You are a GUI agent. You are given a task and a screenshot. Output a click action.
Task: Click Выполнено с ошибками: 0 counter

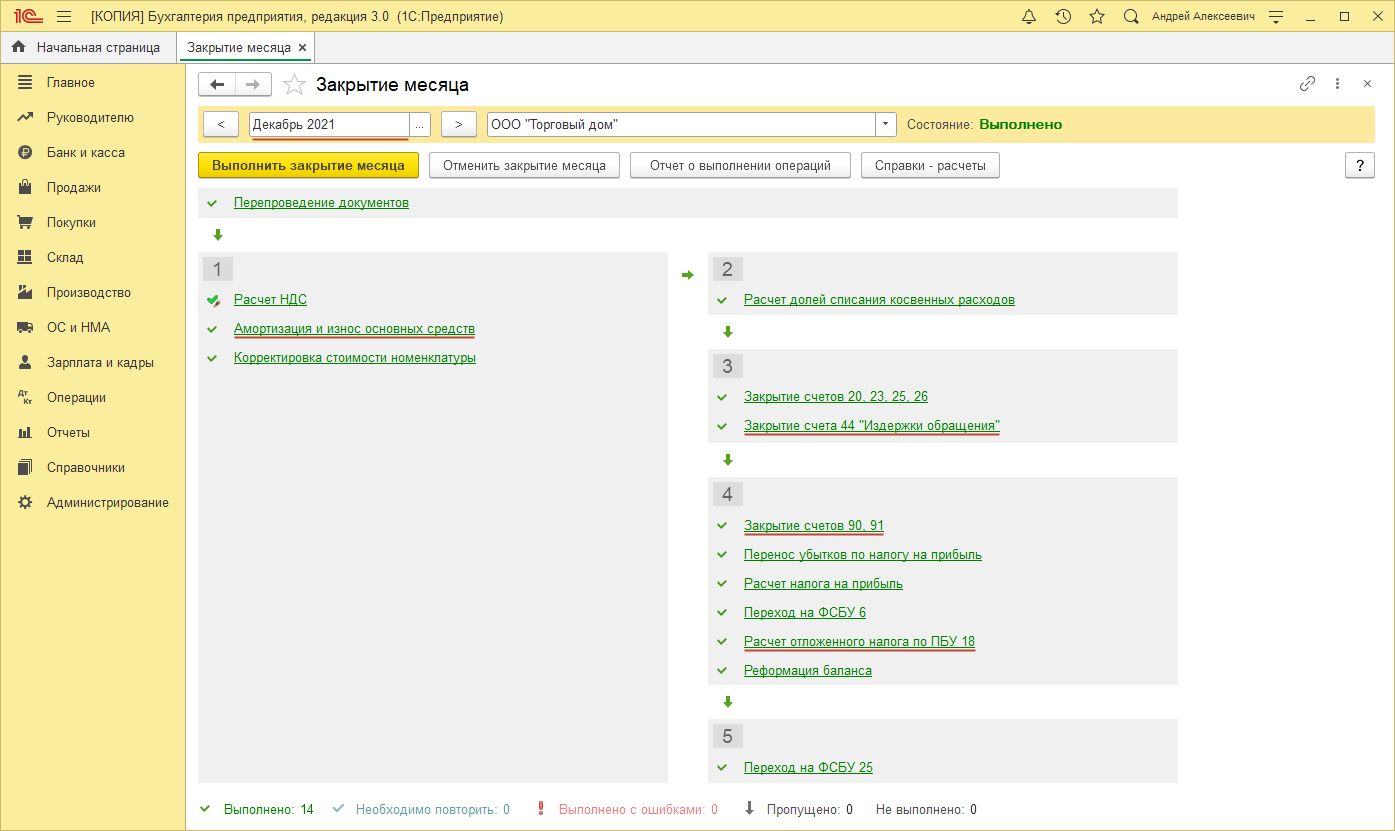pyautogui.click(x=638, y=809)
